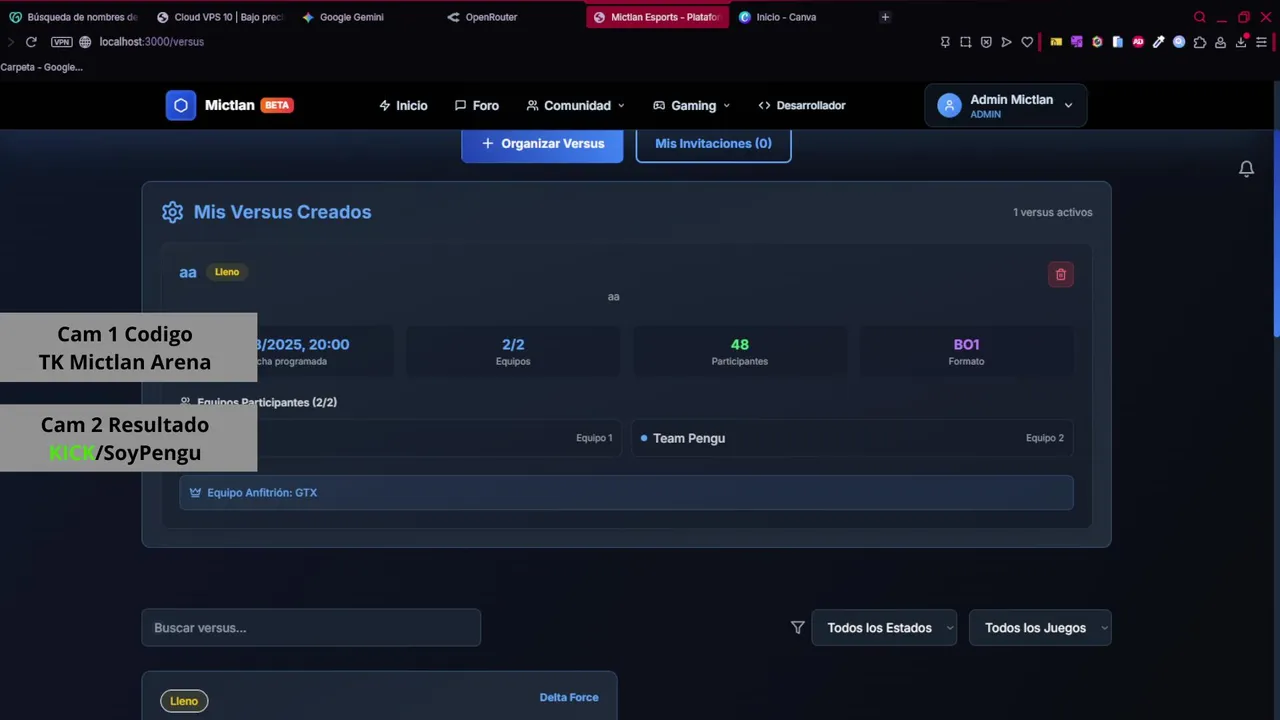The width and height of the screenshot is (1280, 720).
Task: Click the Carpeta - Google bookmark
Action: [42, 67]
